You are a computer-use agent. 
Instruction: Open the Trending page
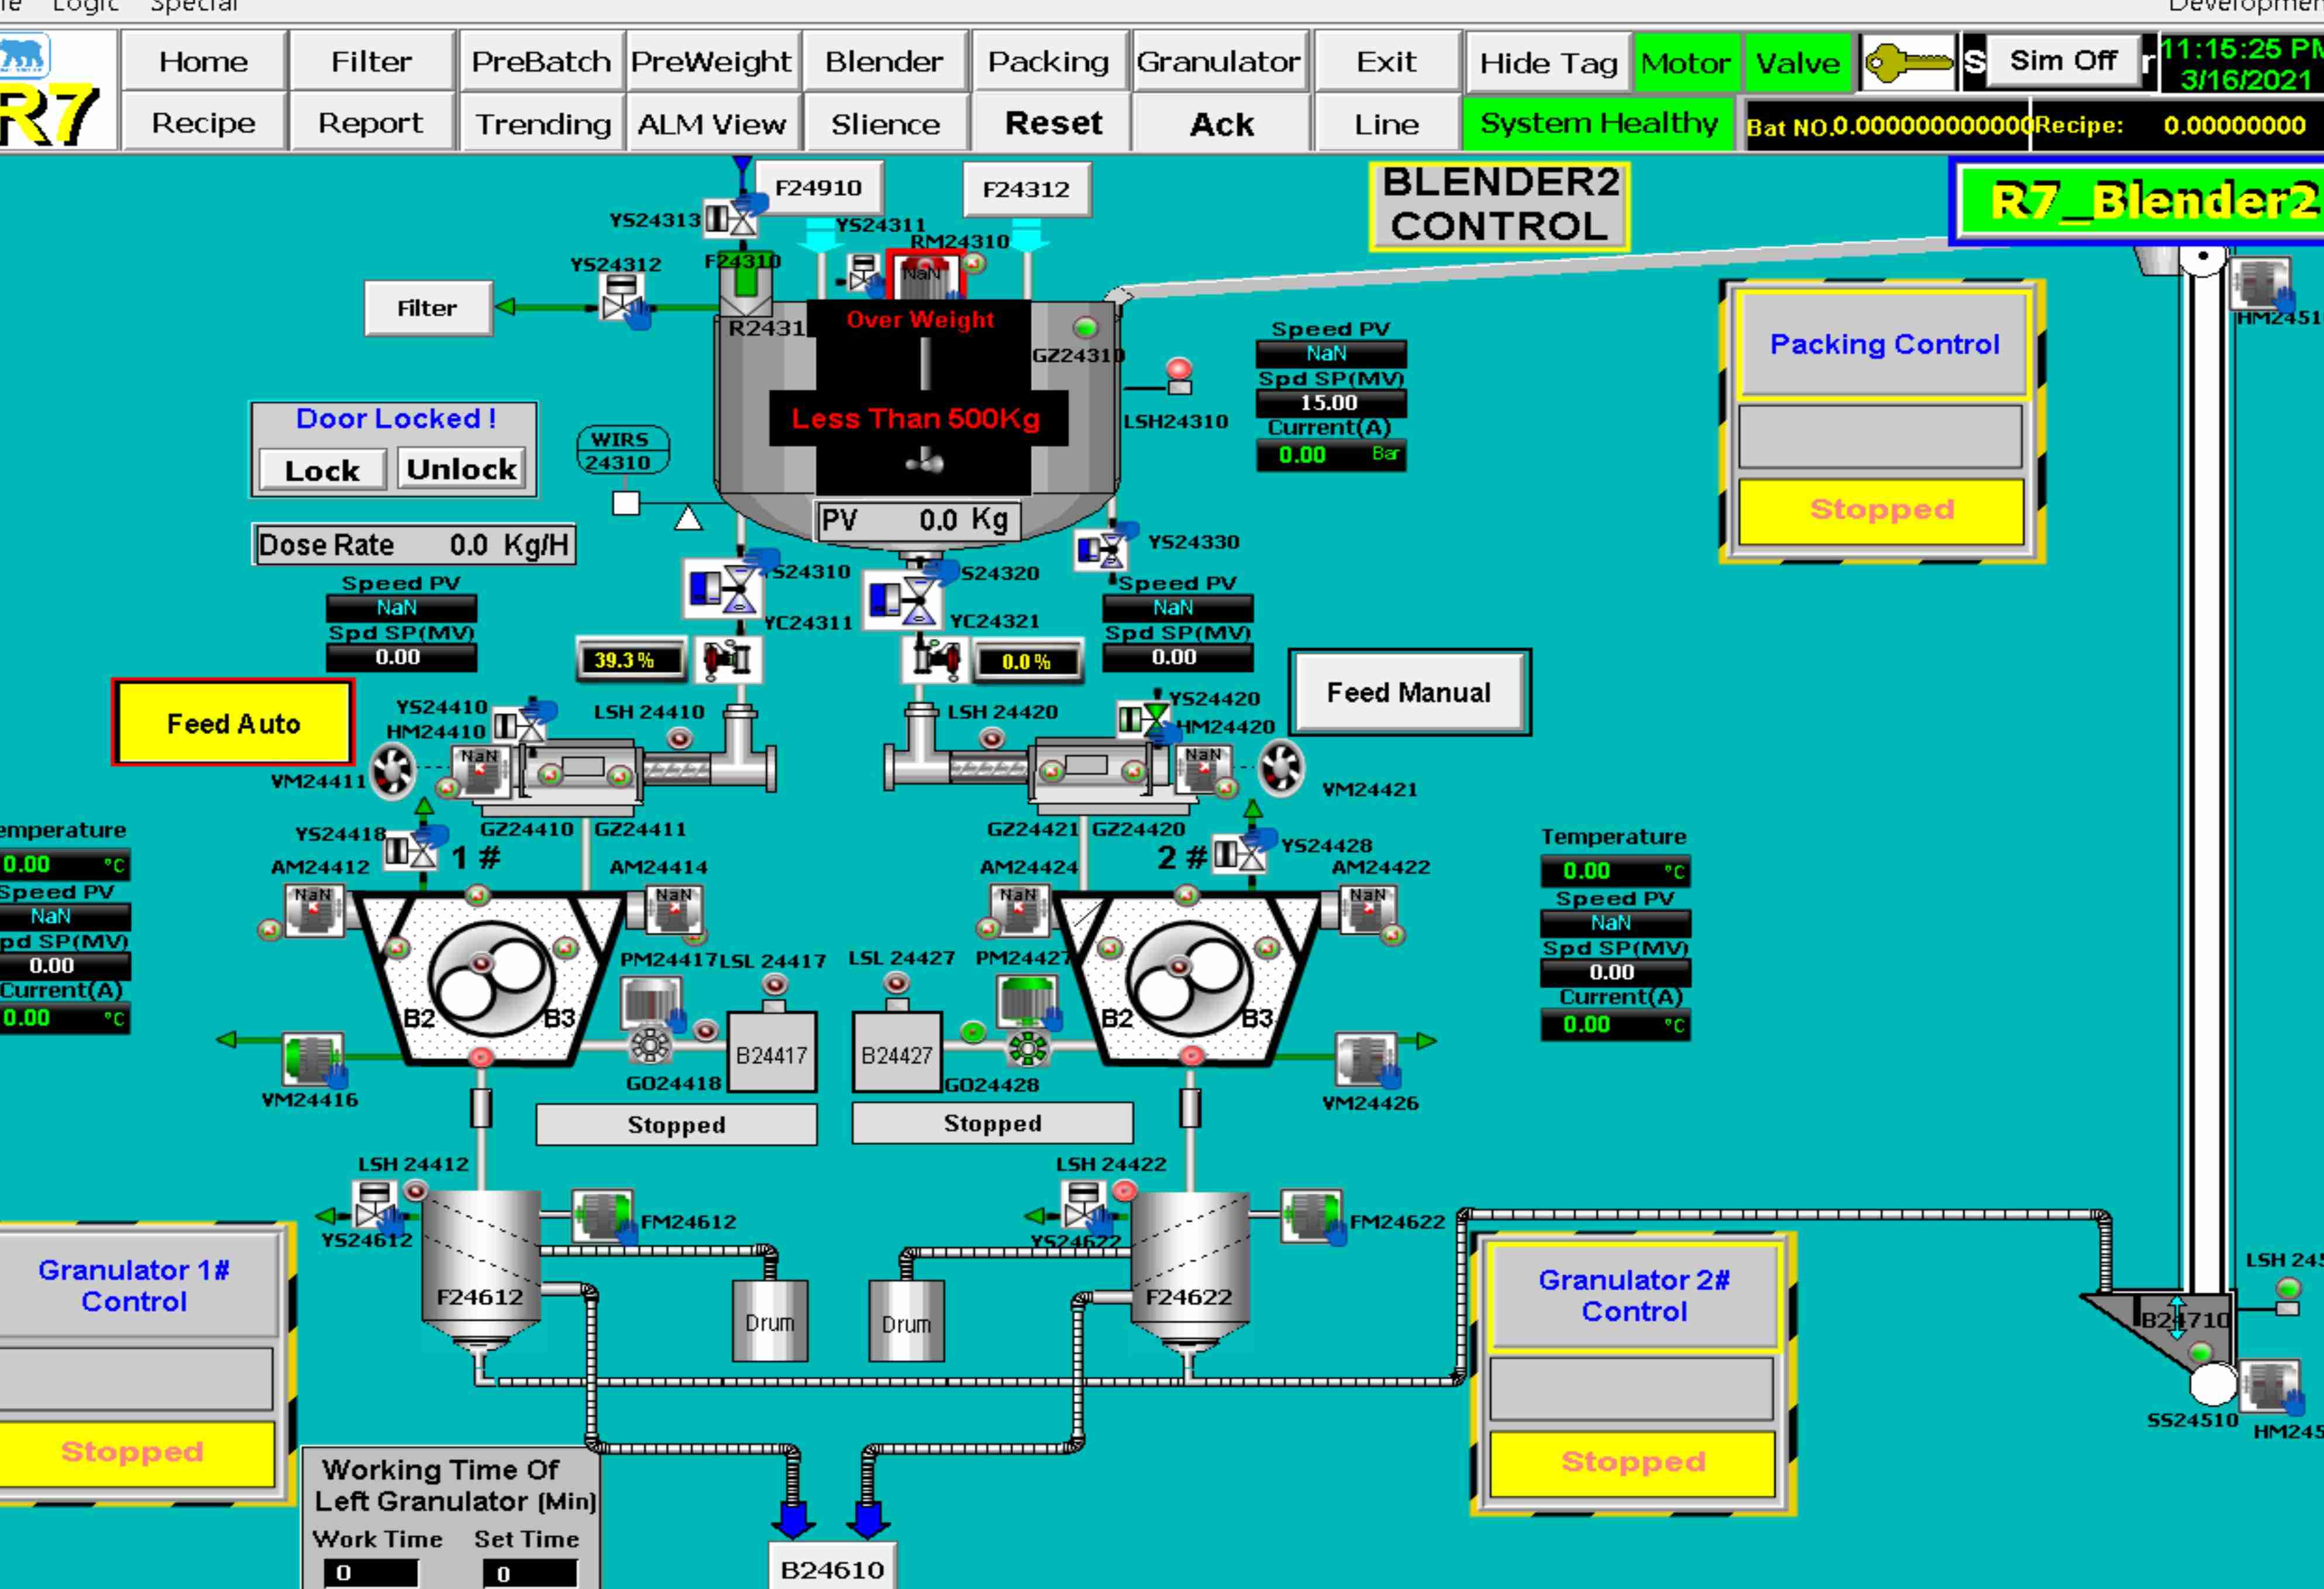point(543,123)
